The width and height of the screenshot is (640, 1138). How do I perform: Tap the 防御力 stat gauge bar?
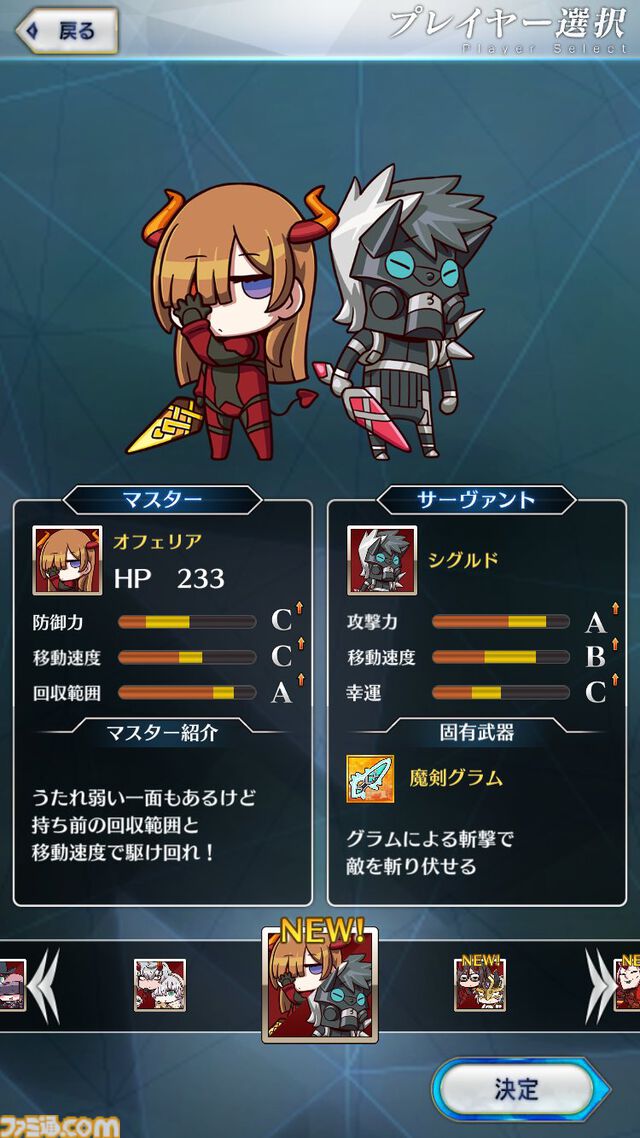click(x=187, y=622)
